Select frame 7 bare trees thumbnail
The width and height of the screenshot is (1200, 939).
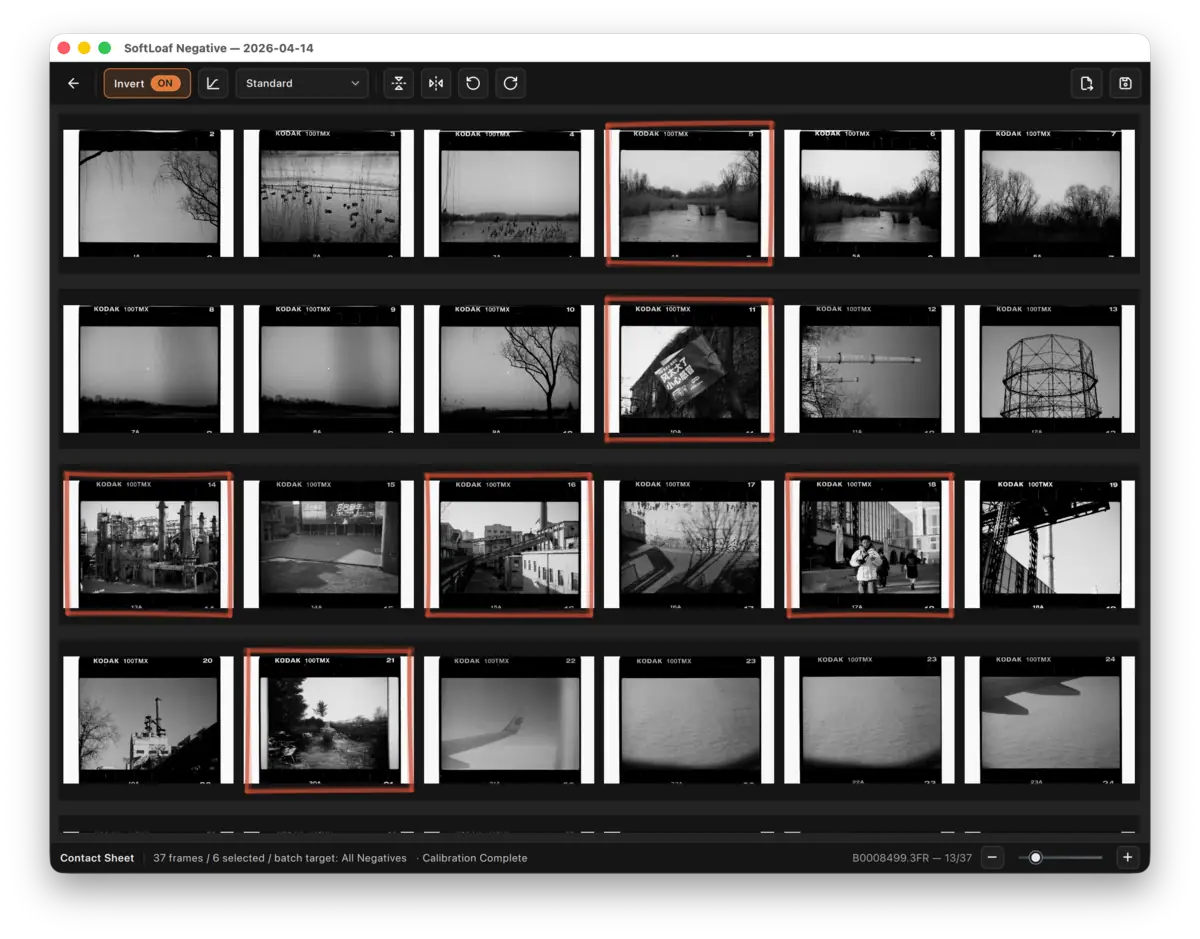coord(1049,193)
